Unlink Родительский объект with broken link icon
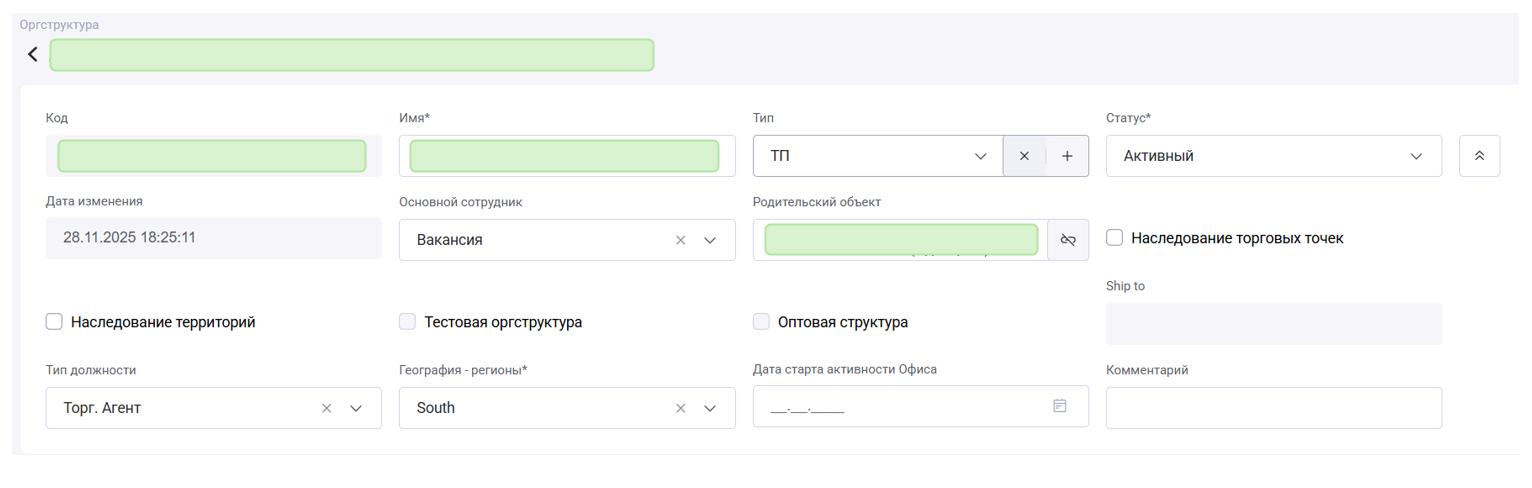The height and width of the screenshot is (488, 1532). [1068, 240]
